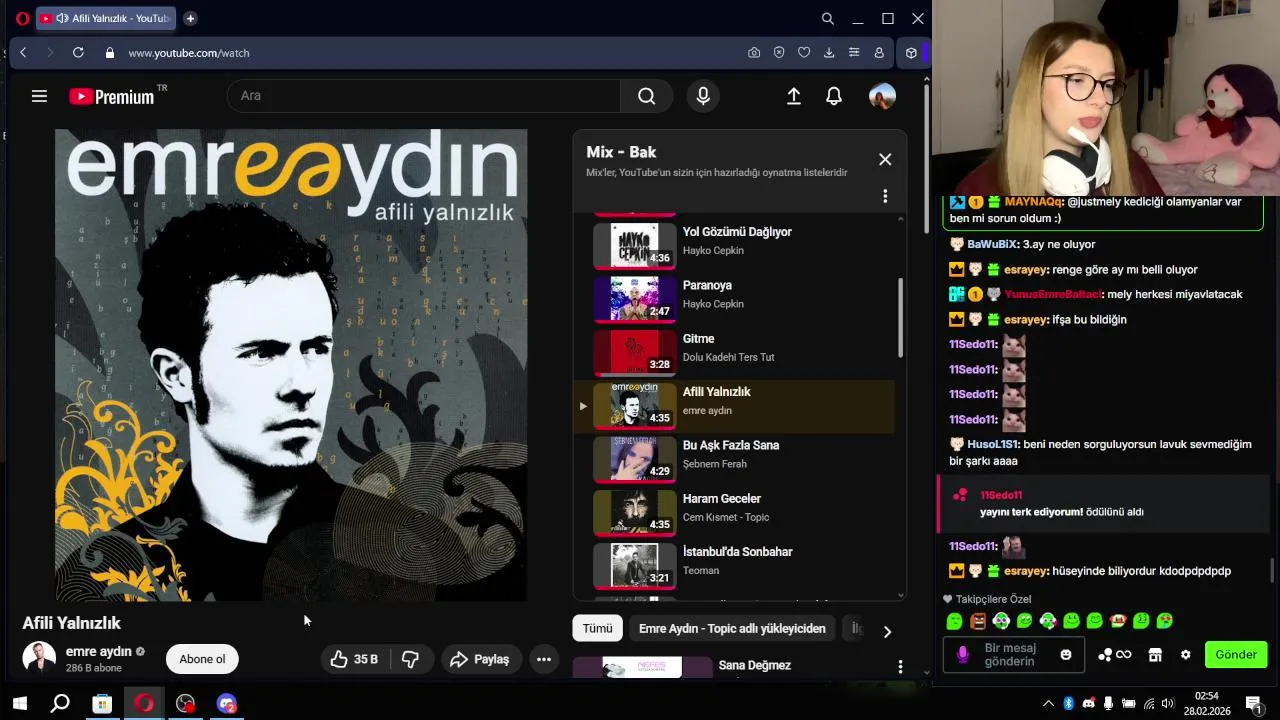Click the search magnifier button on YouTube
The width and height of the screenshot is (1280, 720).
click(x=647, y=96)
